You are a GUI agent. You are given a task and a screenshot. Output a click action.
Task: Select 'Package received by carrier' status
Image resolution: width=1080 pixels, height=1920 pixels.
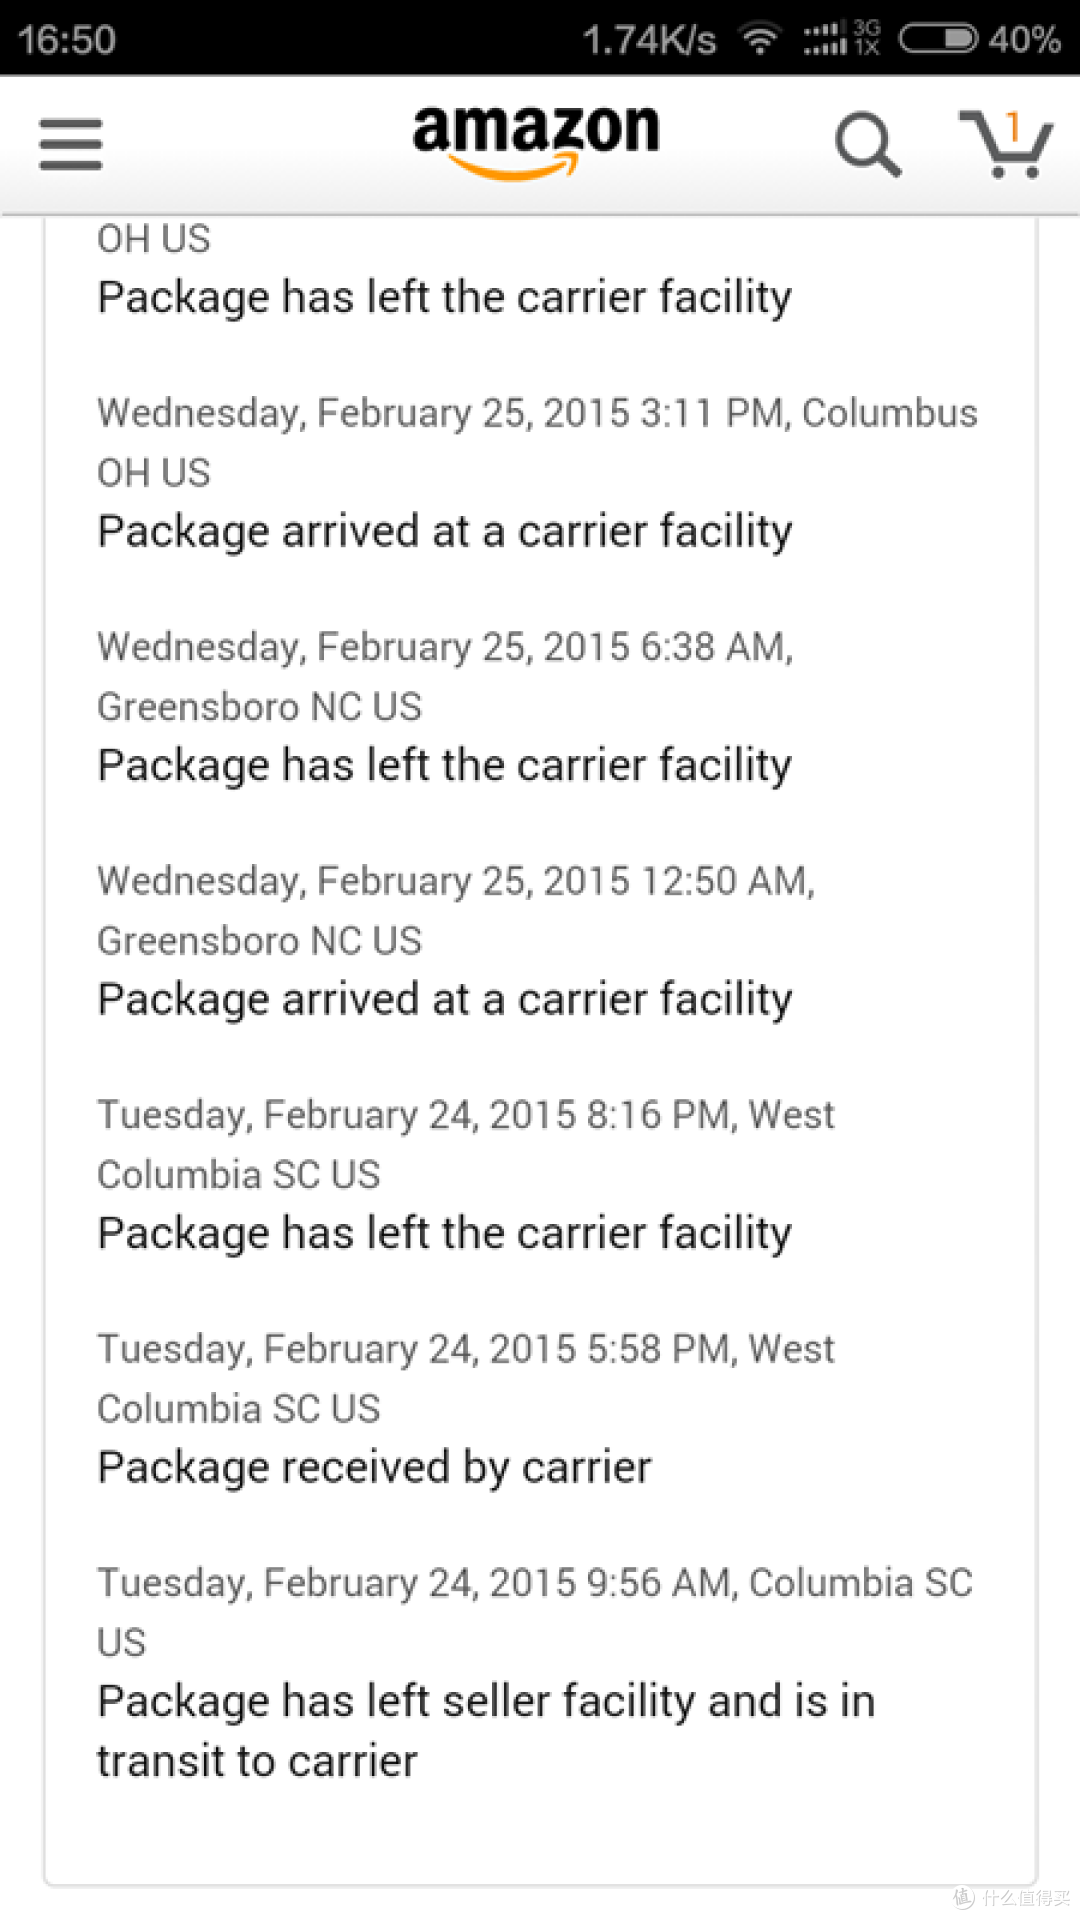[x=374, y=1467]
